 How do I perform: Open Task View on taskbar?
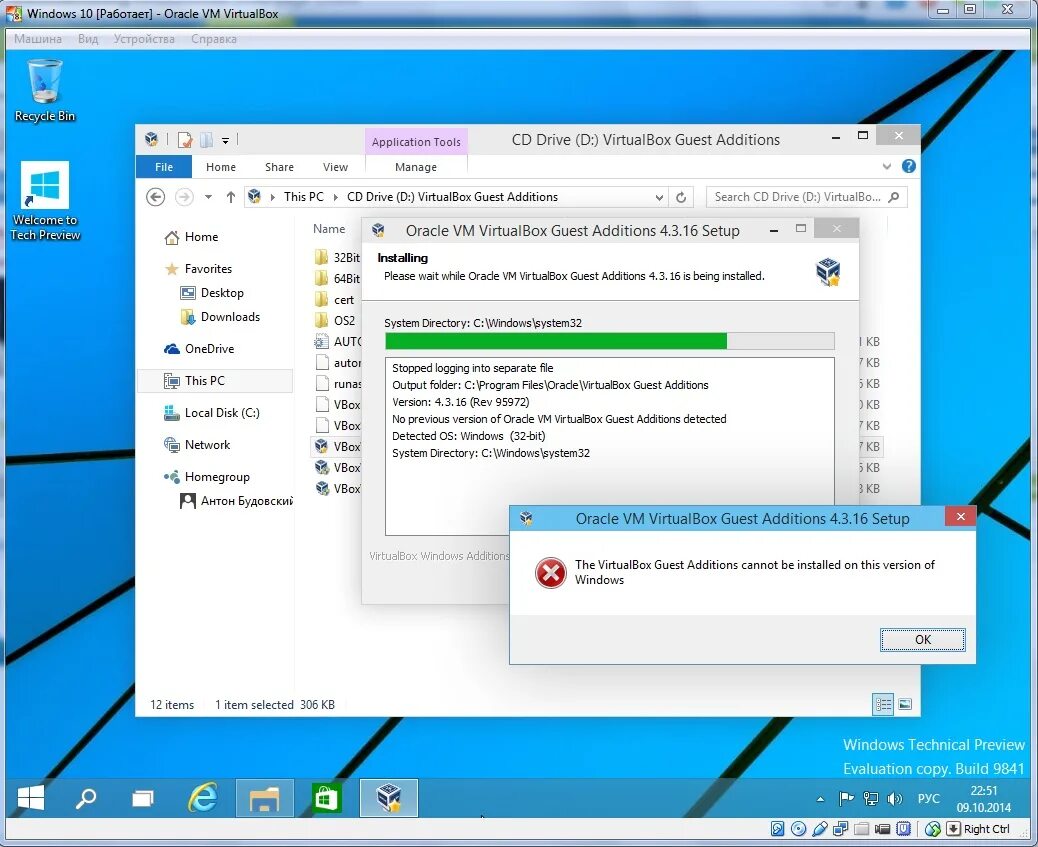click(x=142, y=799)
